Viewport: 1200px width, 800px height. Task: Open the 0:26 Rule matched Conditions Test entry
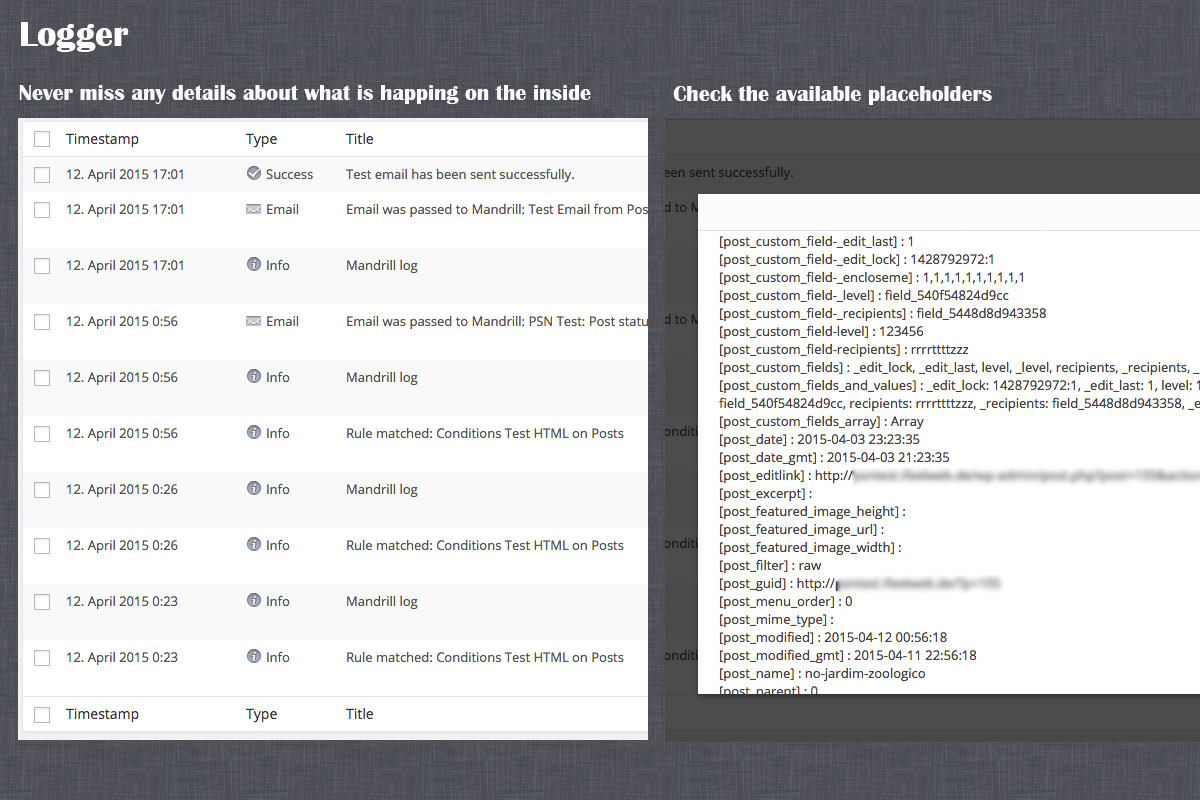pos(484,546)
